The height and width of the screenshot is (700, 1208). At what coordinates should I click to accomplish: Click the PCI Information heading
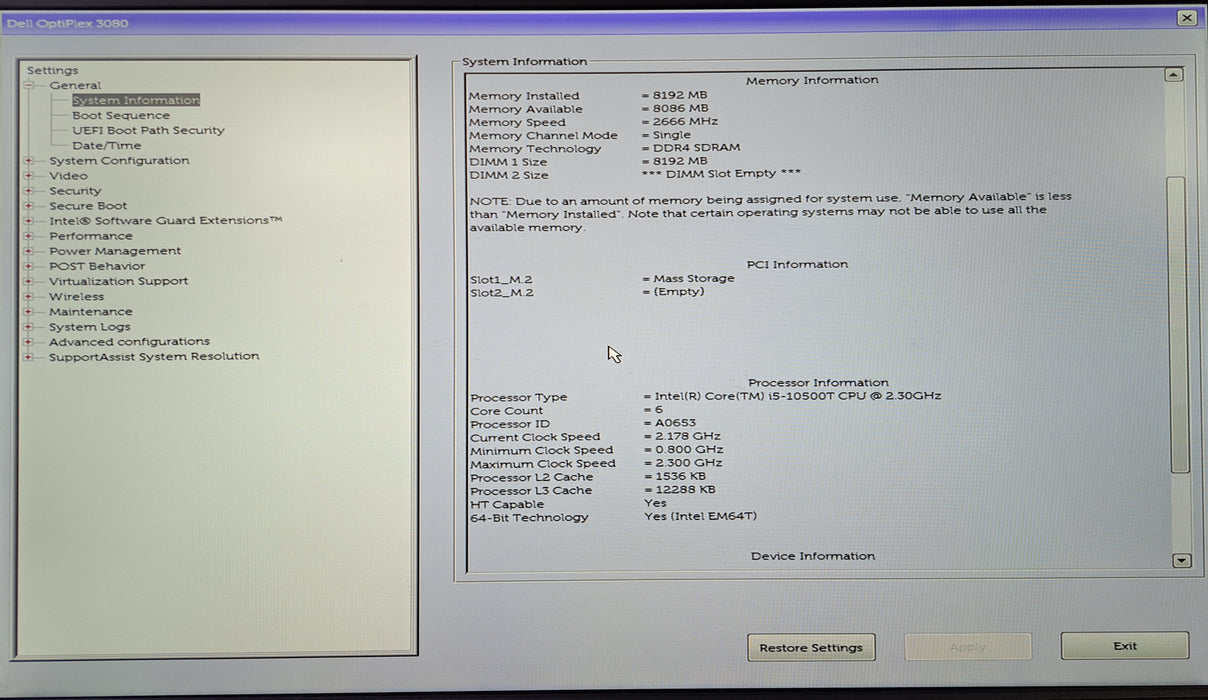click(x=797, y=264)
